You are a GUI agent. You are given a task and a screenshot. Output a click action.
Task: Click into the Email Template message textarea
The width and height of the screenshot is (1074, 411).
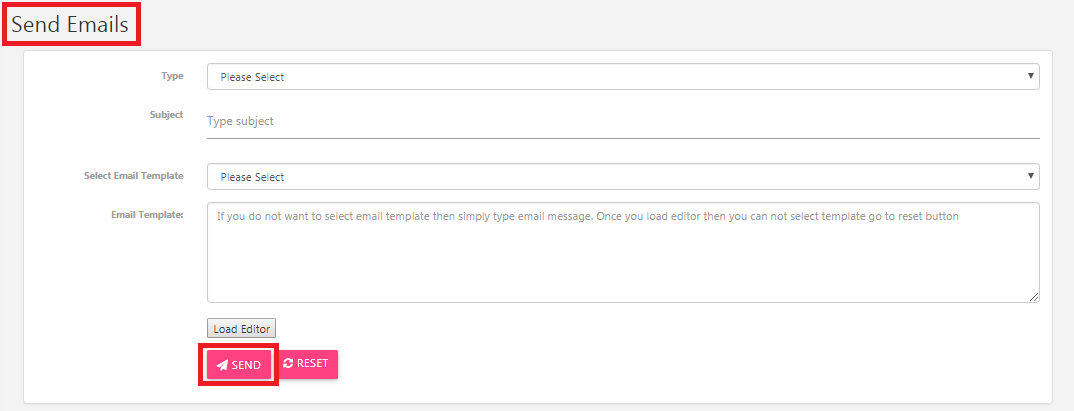click(x=623, y=252)
